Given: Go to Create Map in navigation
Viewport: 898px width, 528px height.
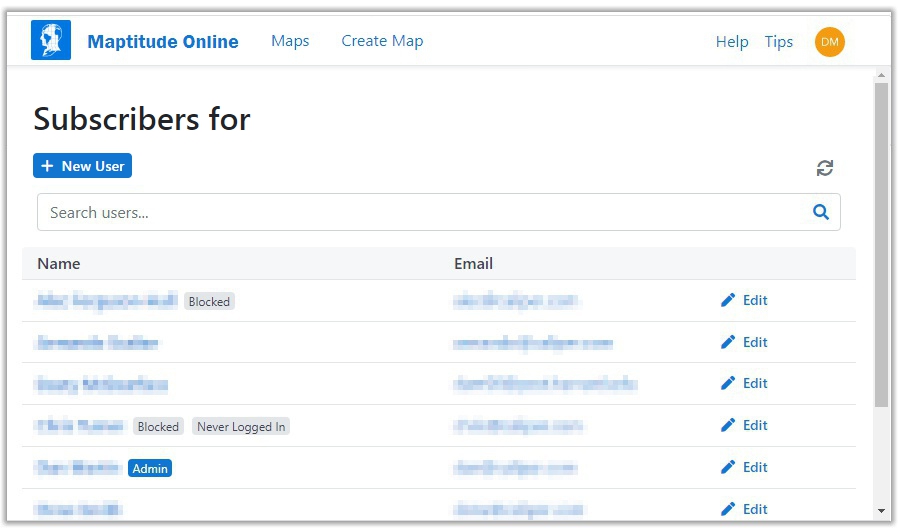Looking at the screenshot, I should (382, 41).
